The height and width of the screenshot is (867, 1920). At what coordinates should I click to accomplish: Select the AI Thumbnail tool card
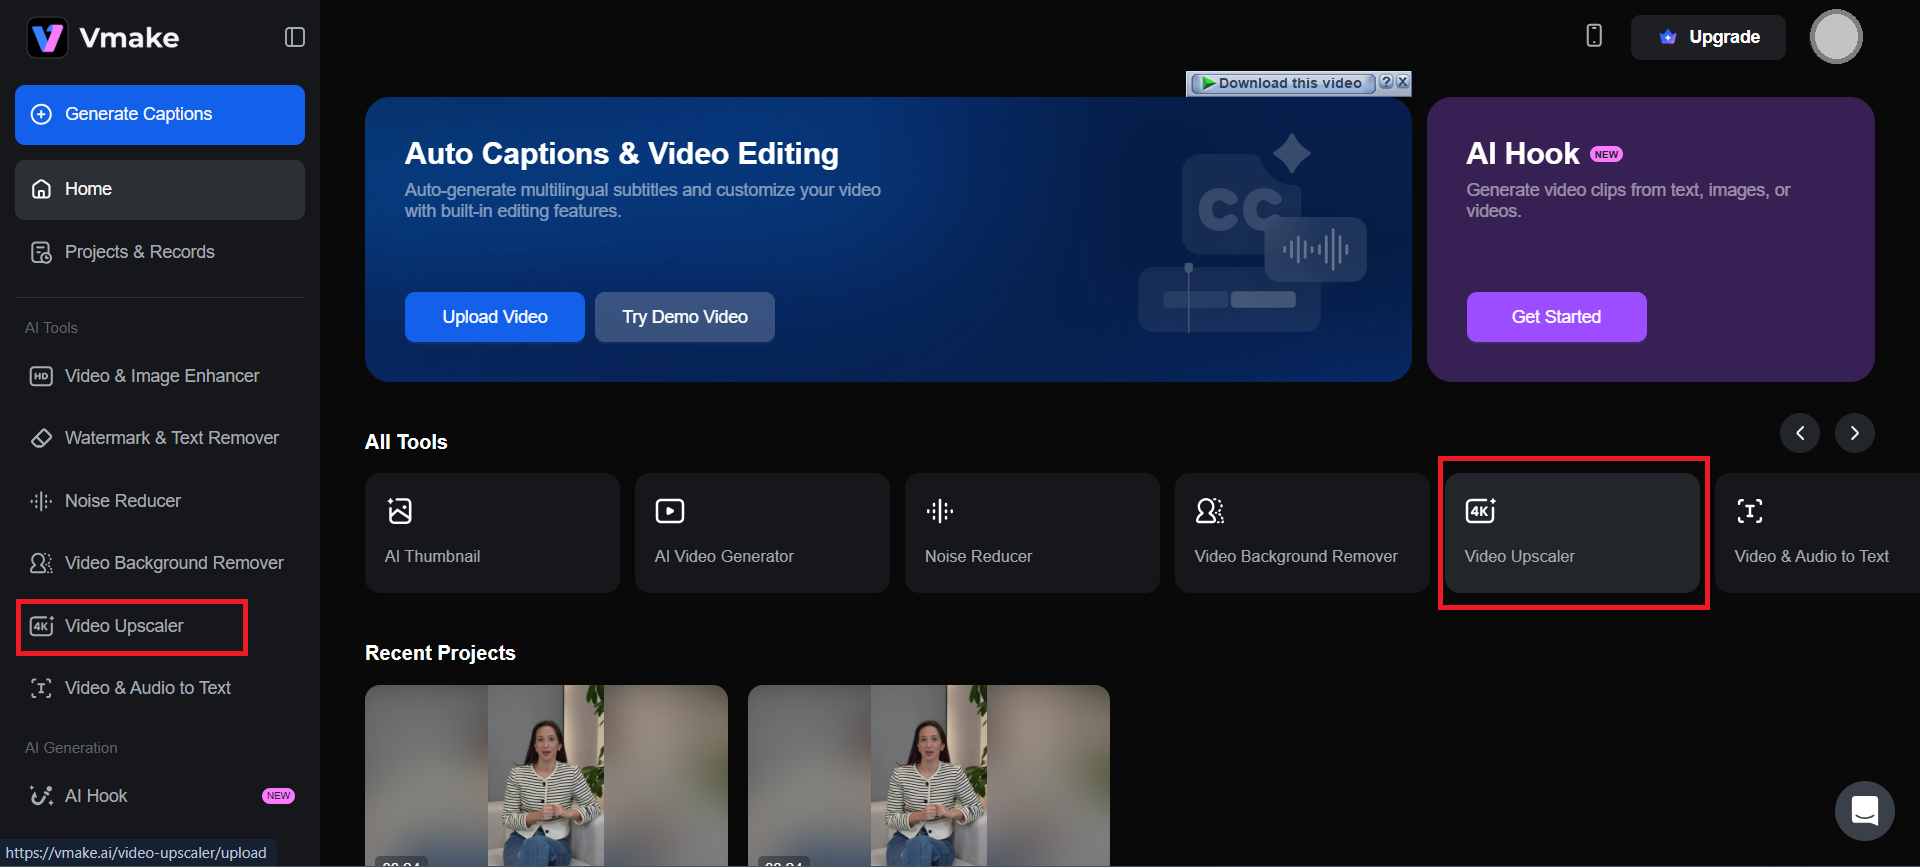click(492, 532)
